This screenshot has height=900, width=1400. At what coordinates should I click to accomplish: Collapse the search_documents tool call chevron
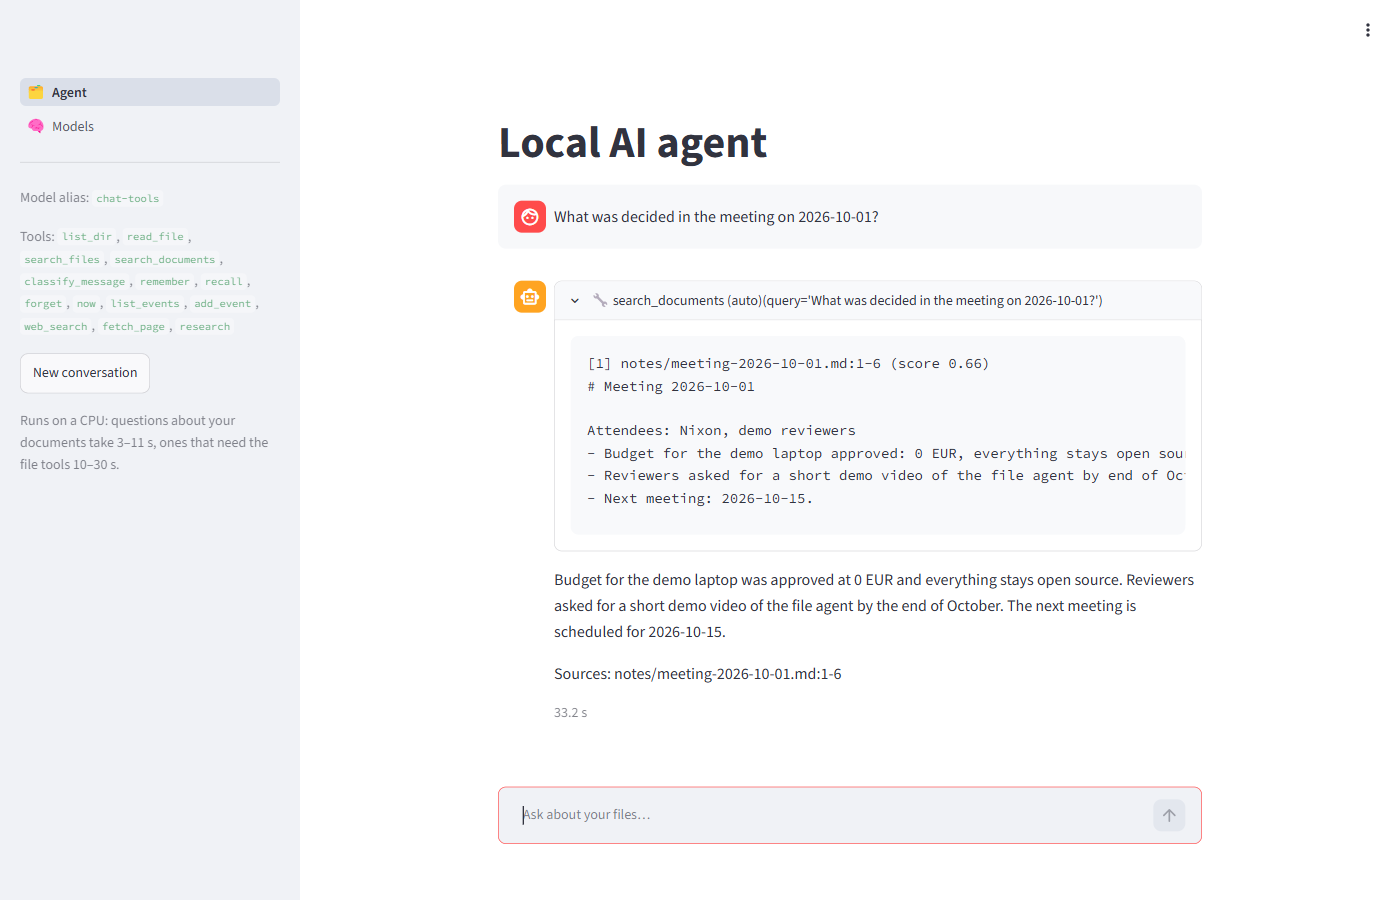tap(575, 300)
